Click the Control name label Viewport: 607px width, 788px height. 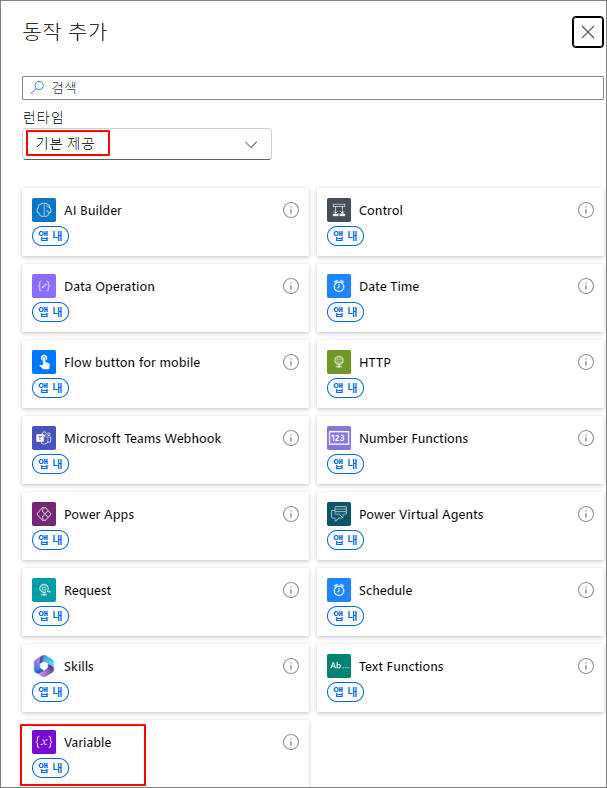[x=381, y=211]
